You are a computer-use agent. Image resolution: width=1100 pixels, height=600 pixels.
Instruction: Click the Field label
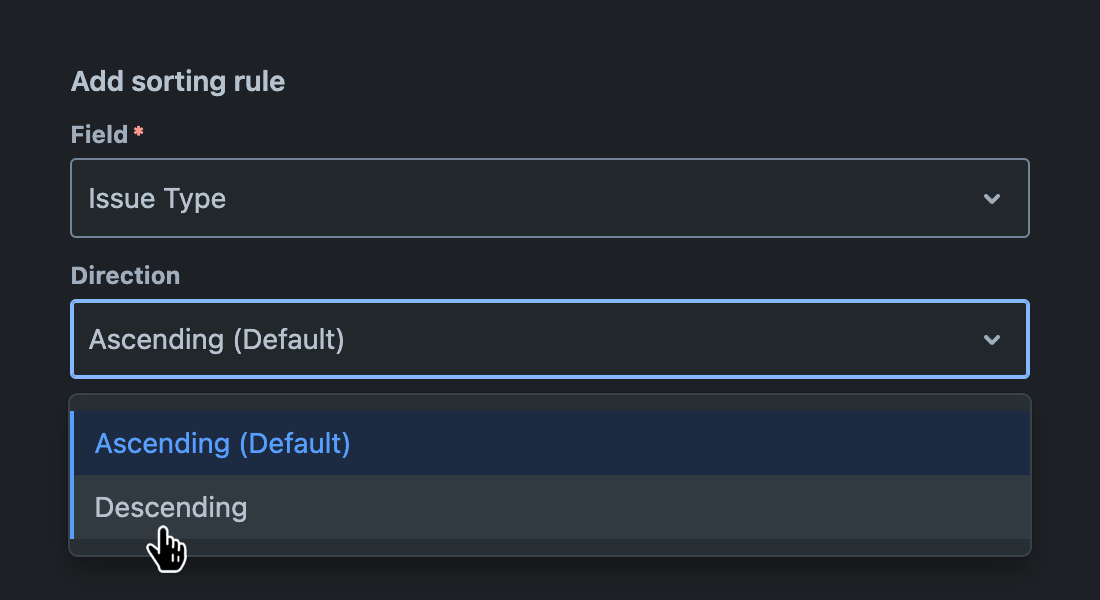[97, 133]
